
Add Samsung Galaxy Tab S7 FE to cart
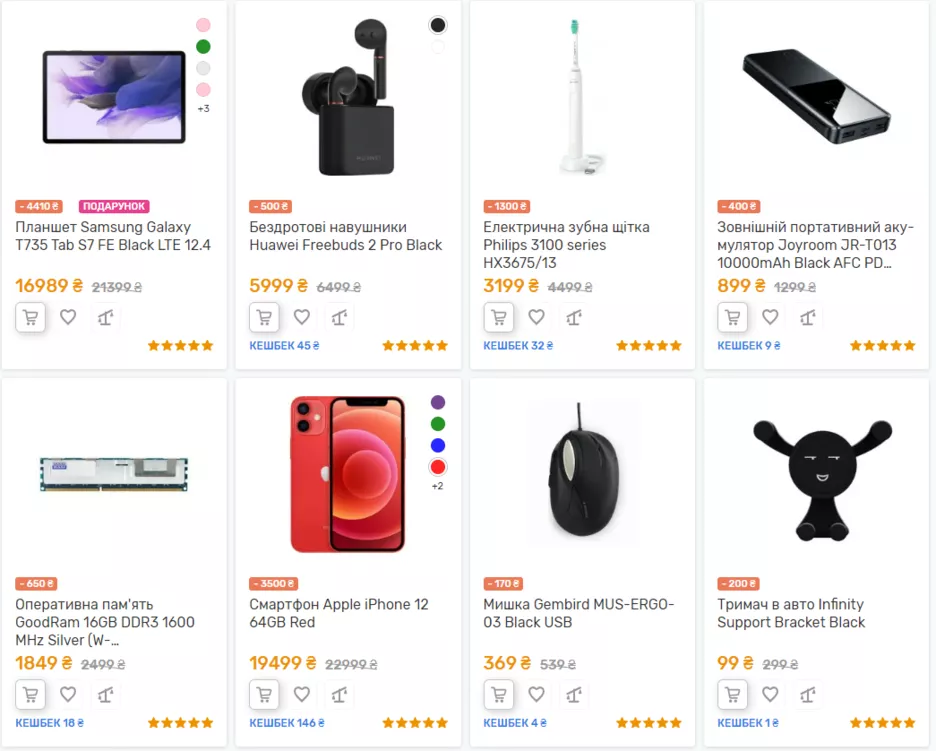[31, 317]
